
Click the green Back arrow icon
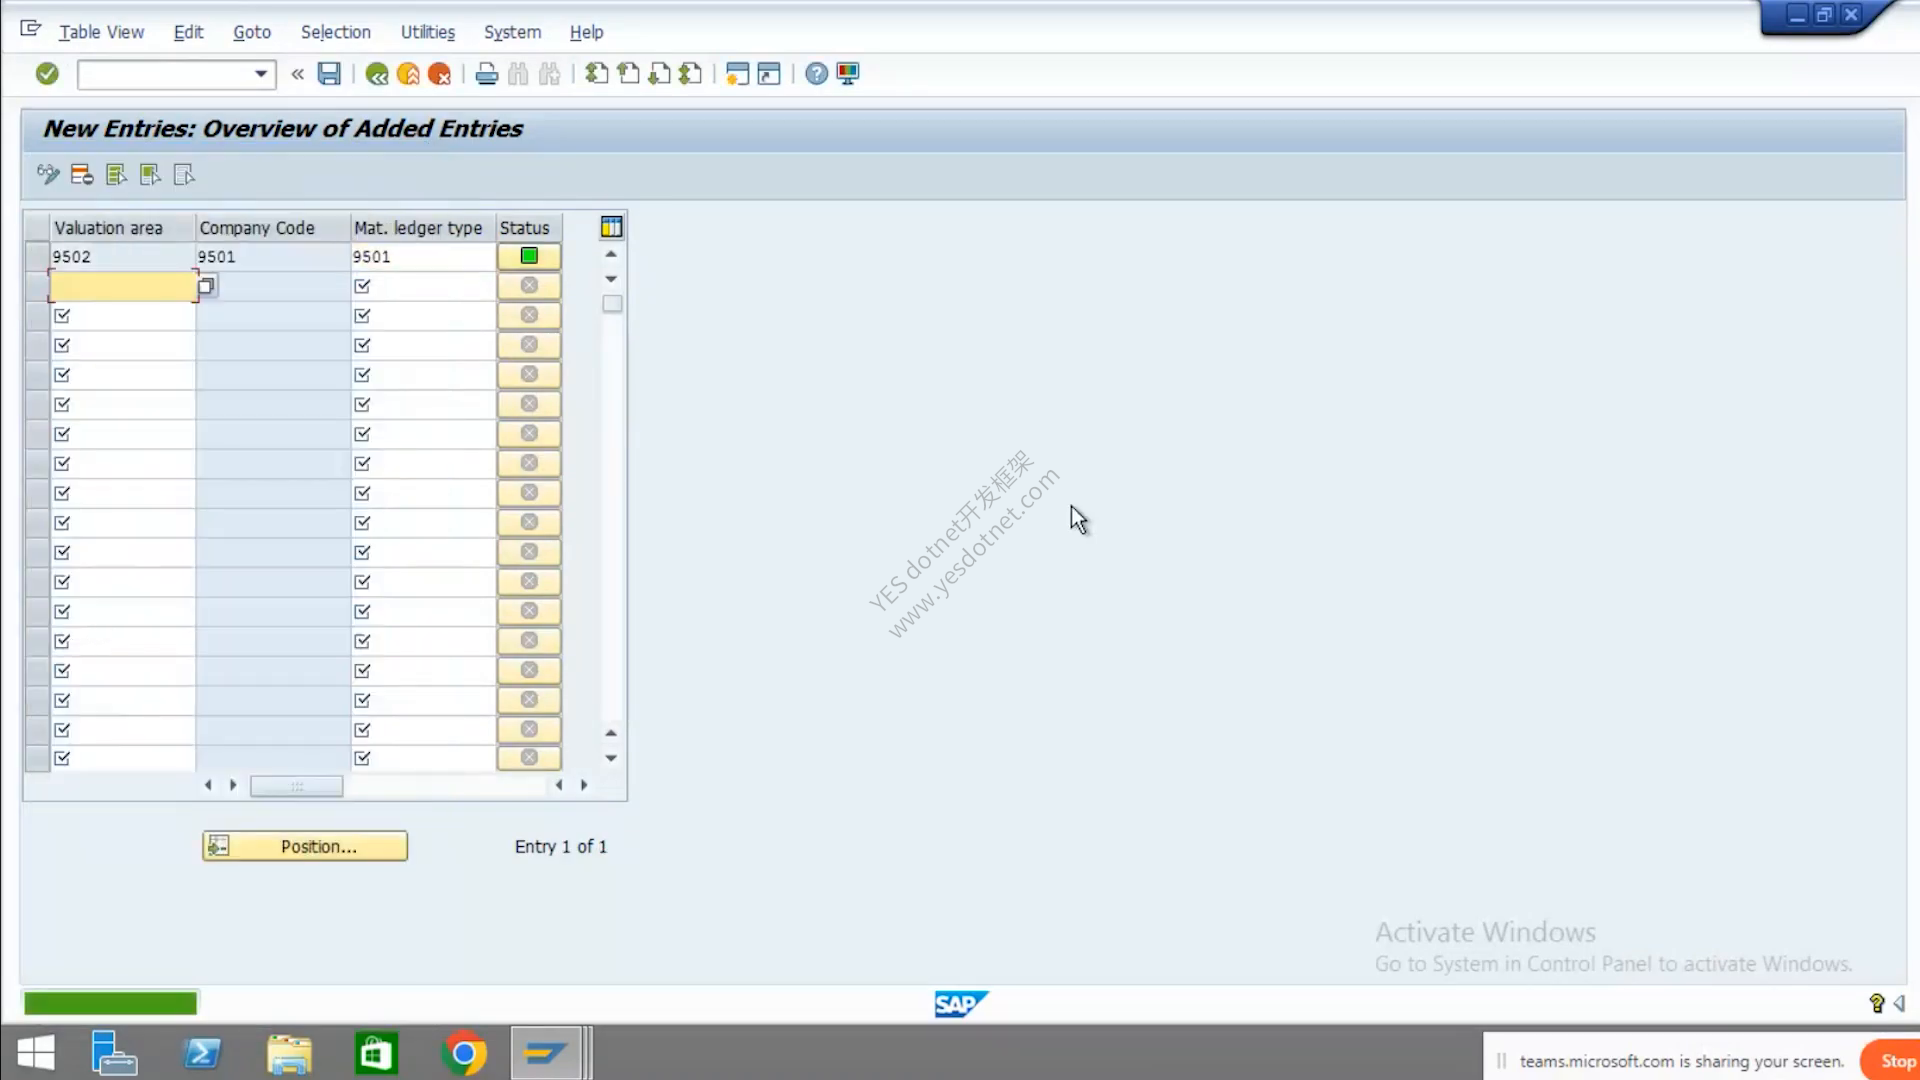tap(377, 74)
